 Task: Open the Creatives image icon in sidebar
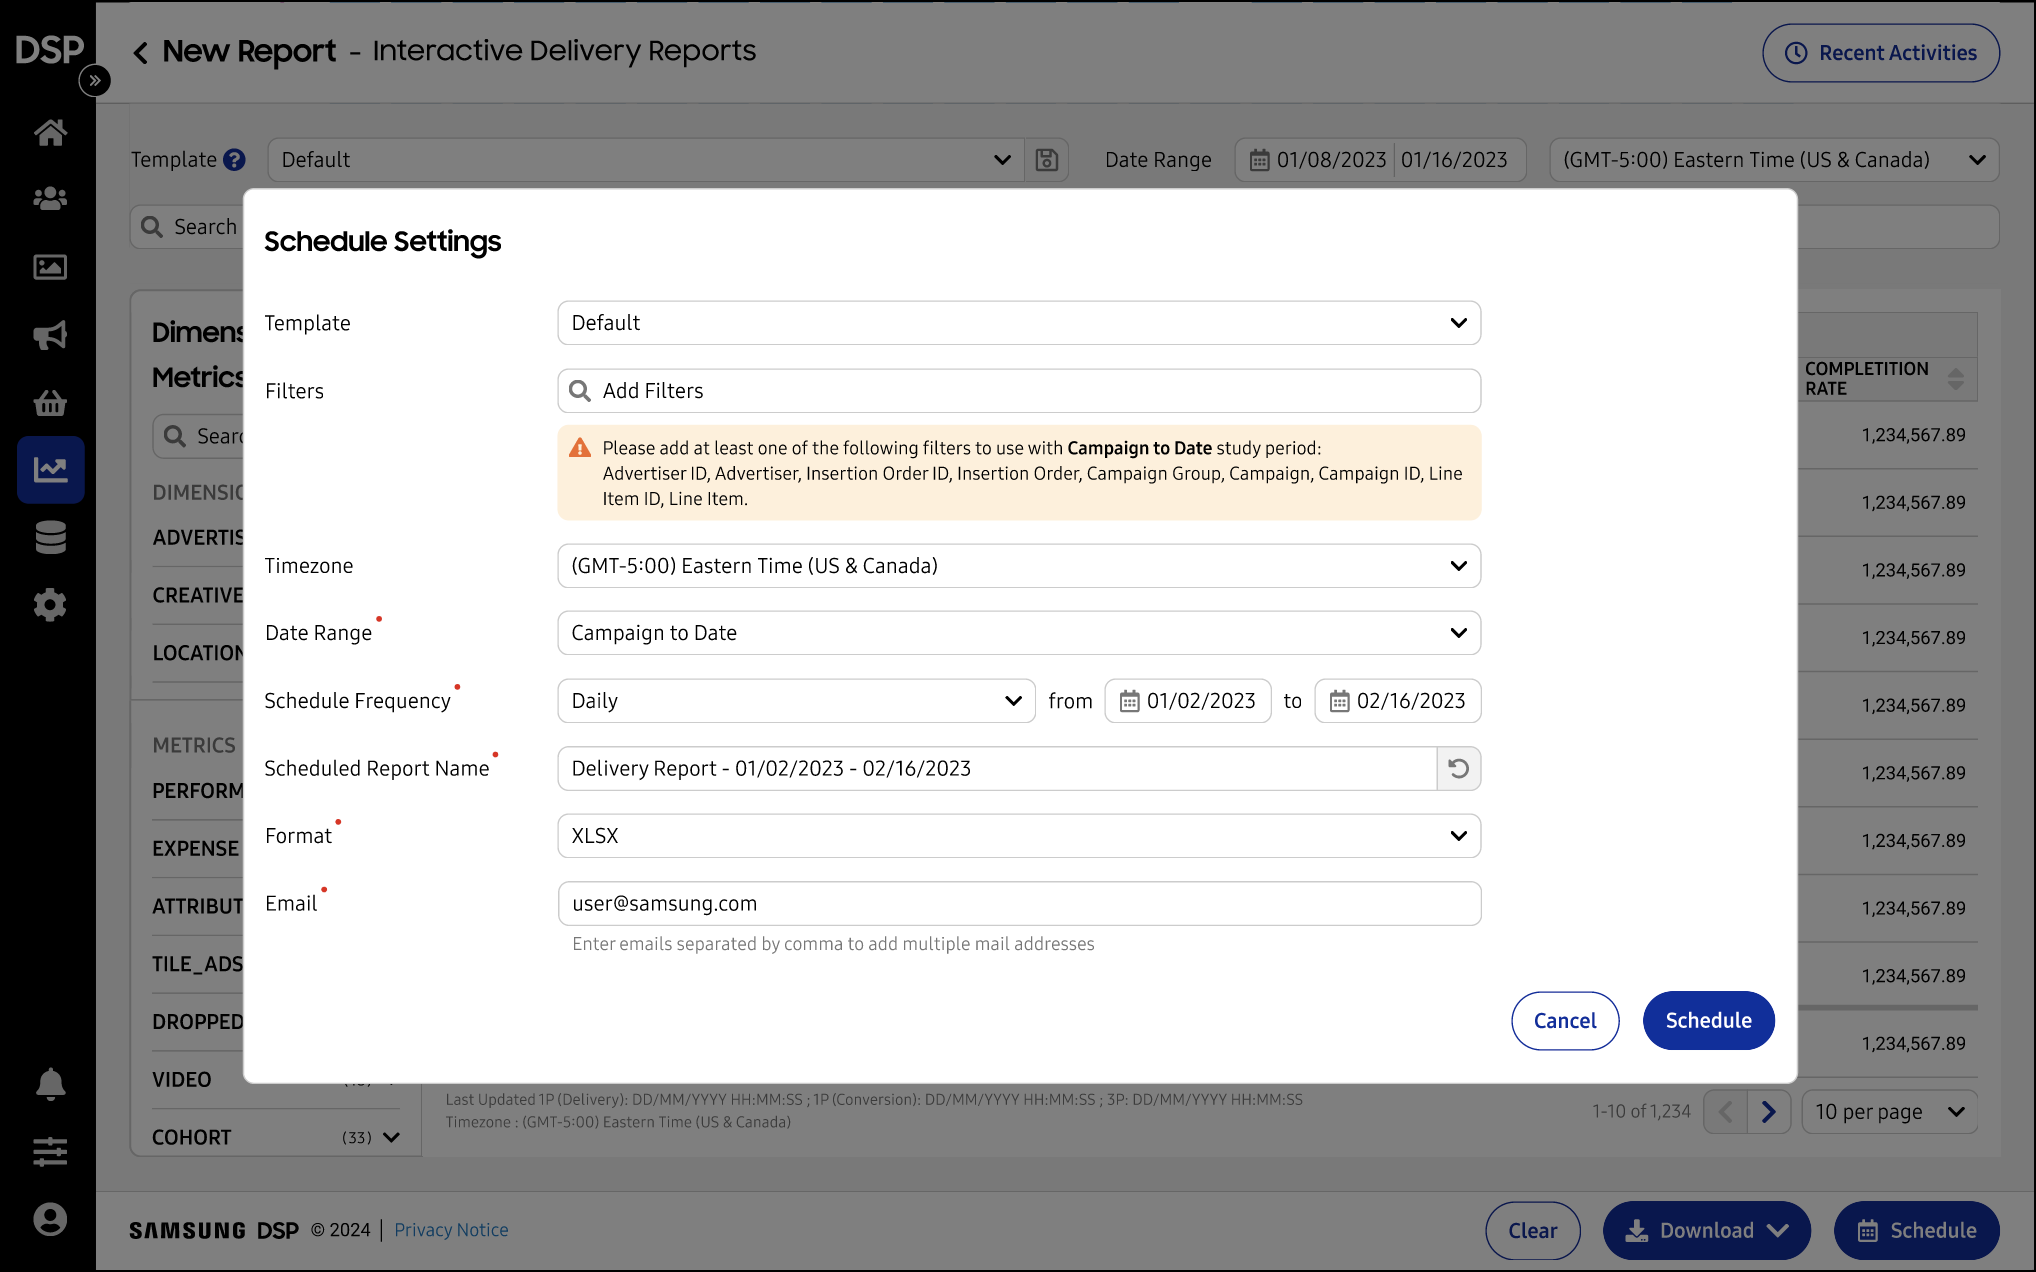point(50,267)
